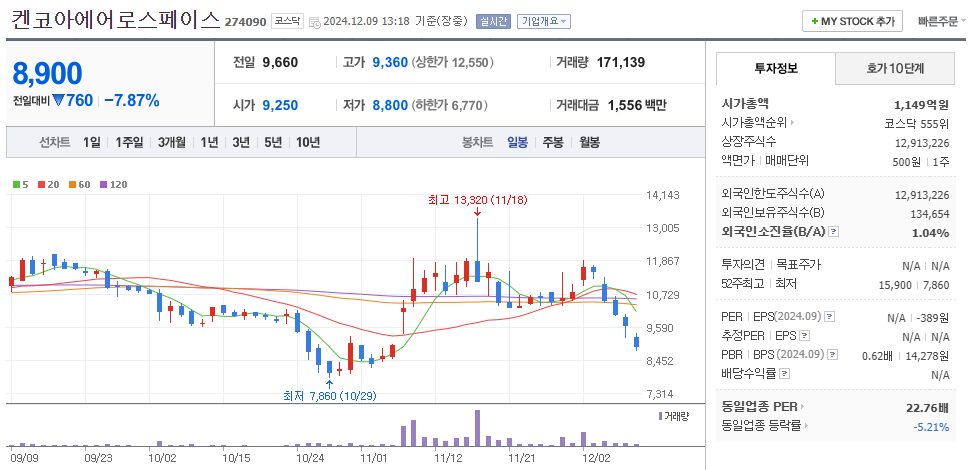968x470 pixels.
Task: Click the help icon beside 배당수익률
Action: [785, 374]
